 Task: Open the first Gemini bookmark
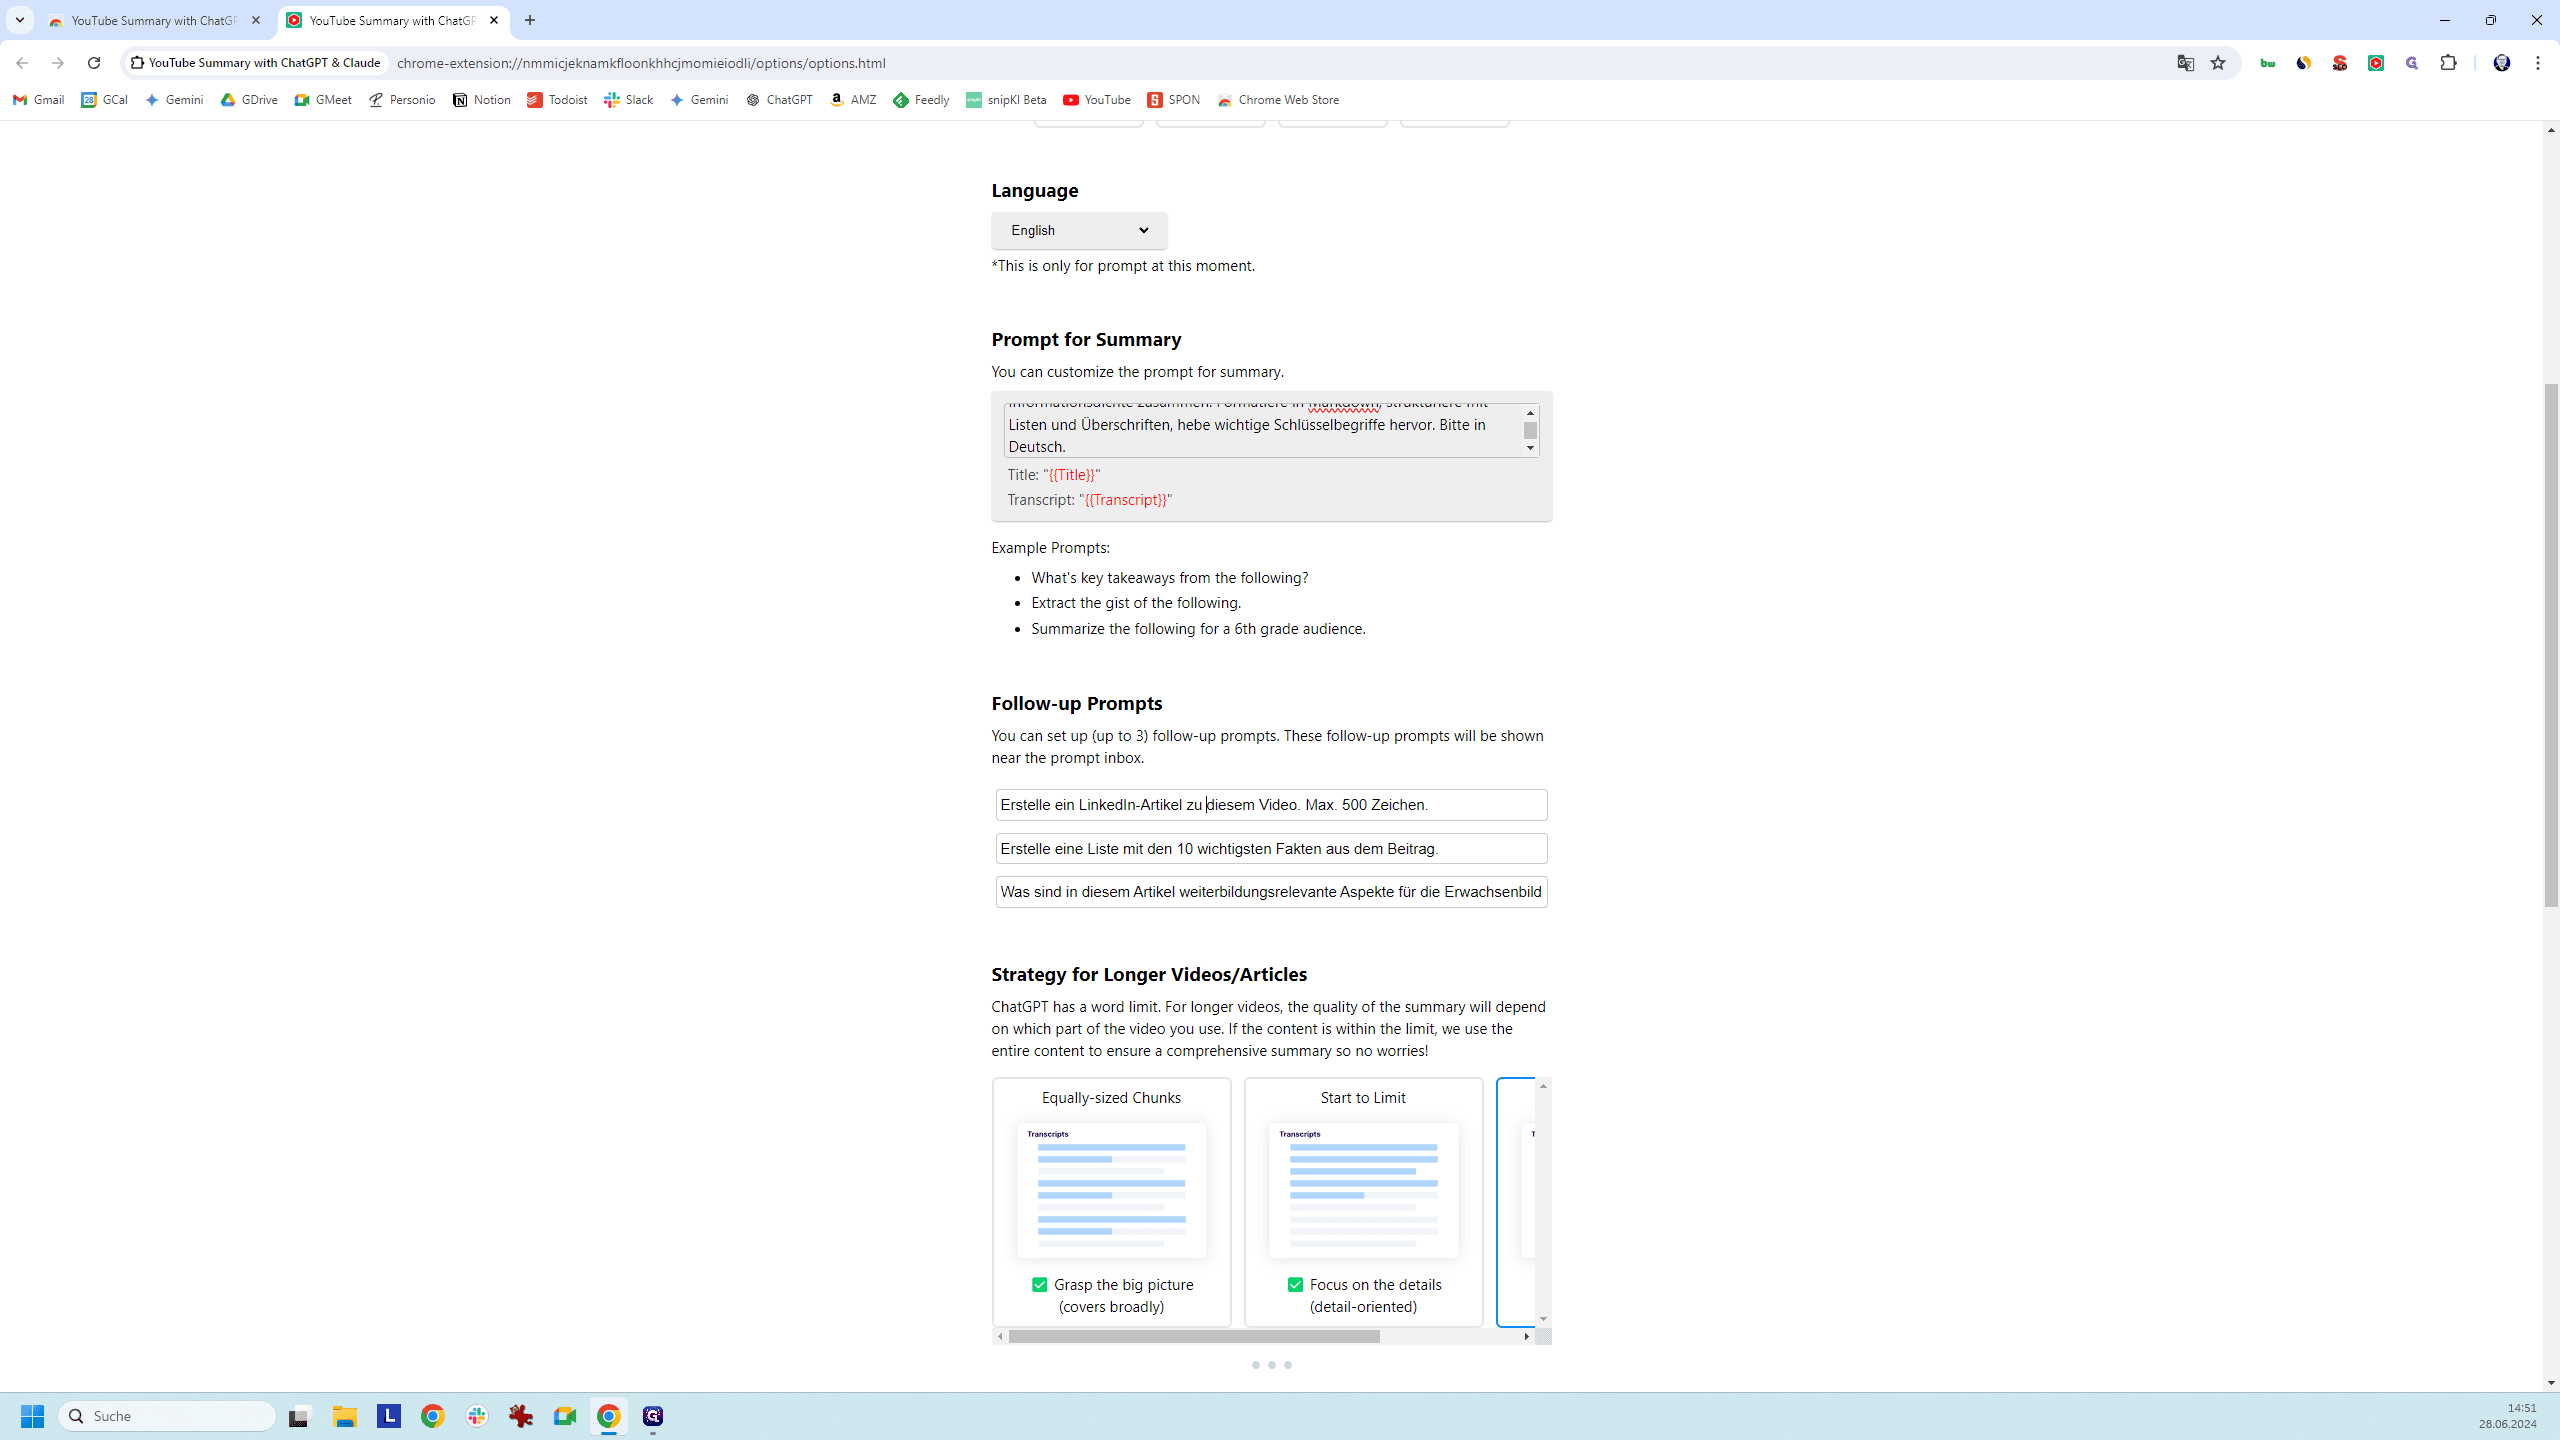[174, 100]
